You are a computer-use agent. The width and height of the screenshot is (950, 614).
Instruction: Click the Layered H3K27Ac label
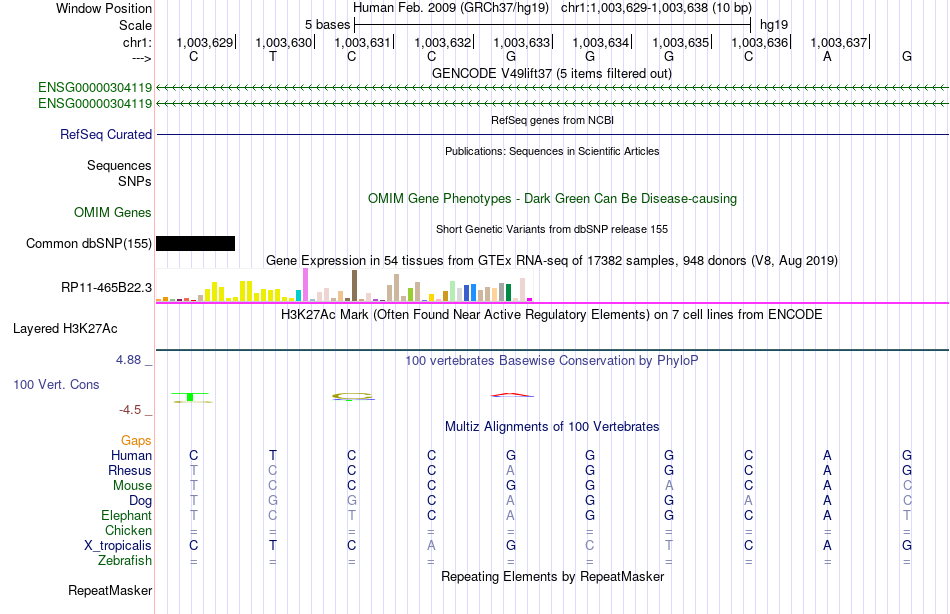pos(65,329)
